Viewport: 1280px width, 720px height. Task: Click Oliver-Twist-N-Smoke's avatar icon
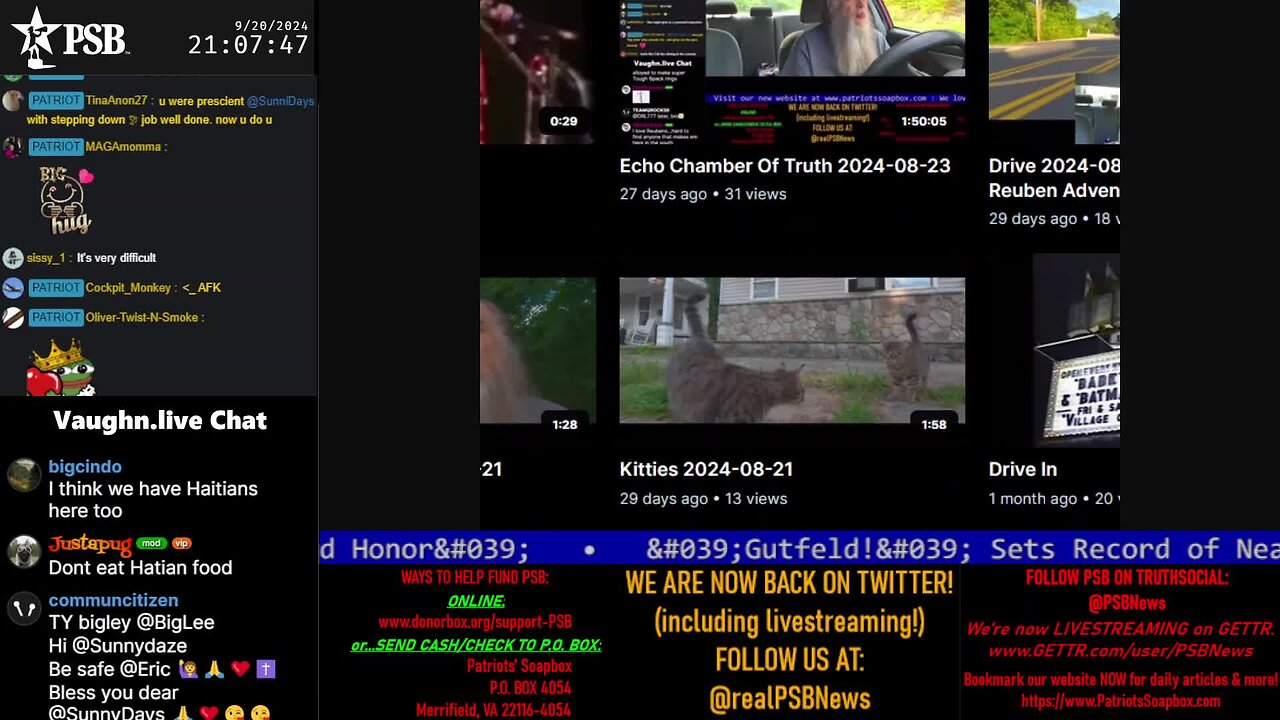coord(13,318)
